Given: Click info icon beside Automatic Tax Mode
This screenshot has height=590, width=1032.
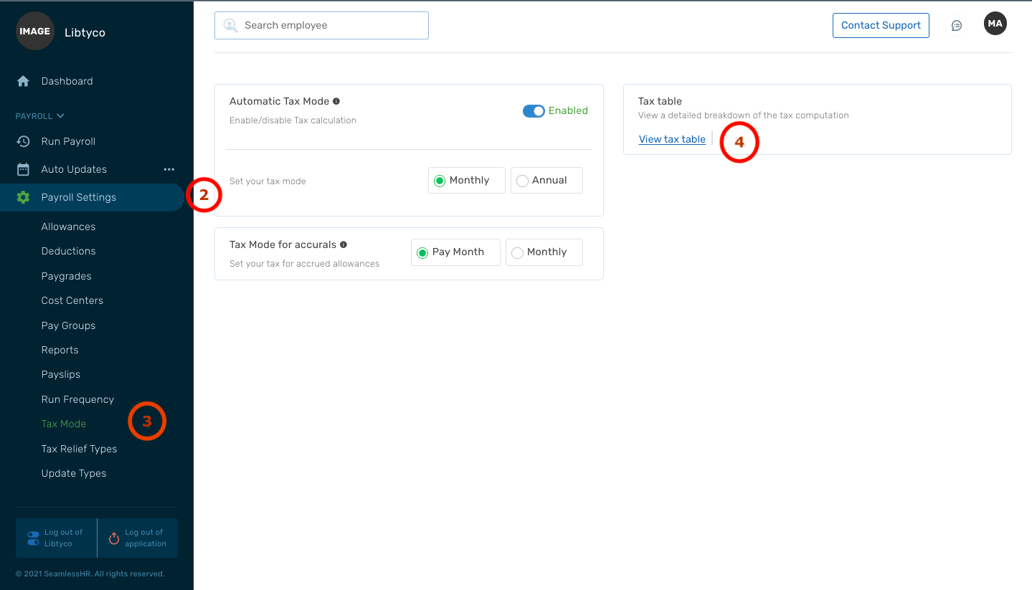Looking at the screenshot, I should [x=336, y=101].
